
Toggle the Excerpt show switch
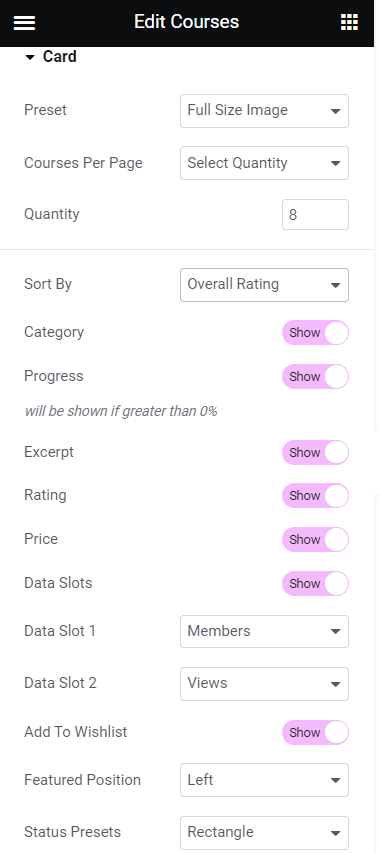[x=315, y=453]
